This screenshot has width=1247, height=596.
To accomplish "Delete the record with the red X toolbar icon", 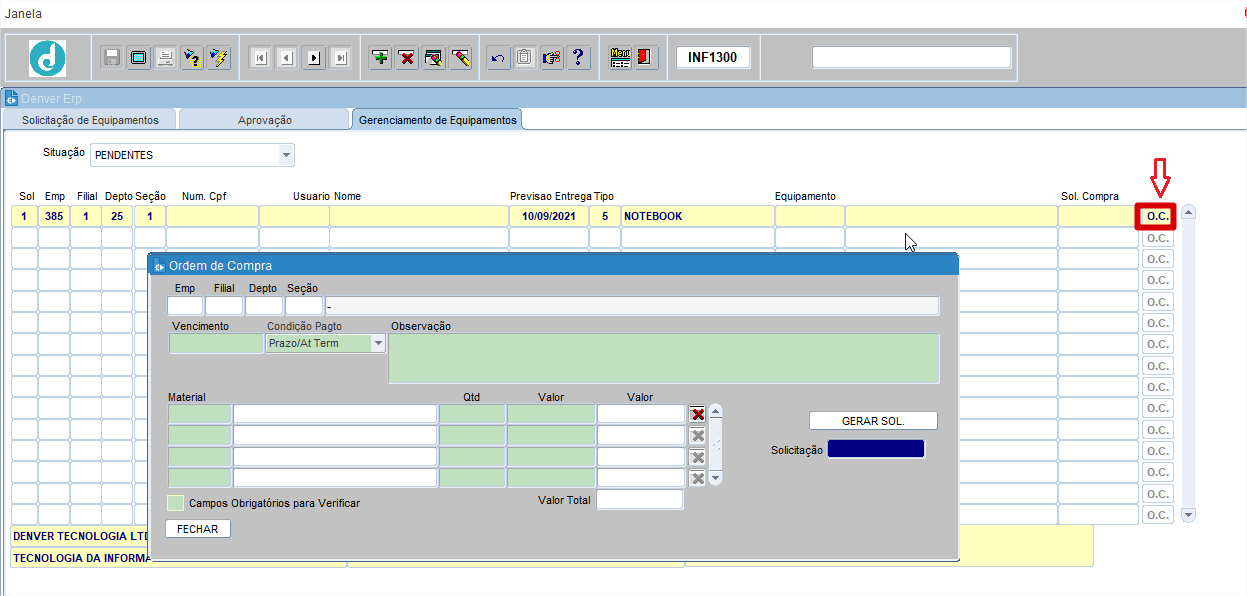I will click(x=407, y=57).
